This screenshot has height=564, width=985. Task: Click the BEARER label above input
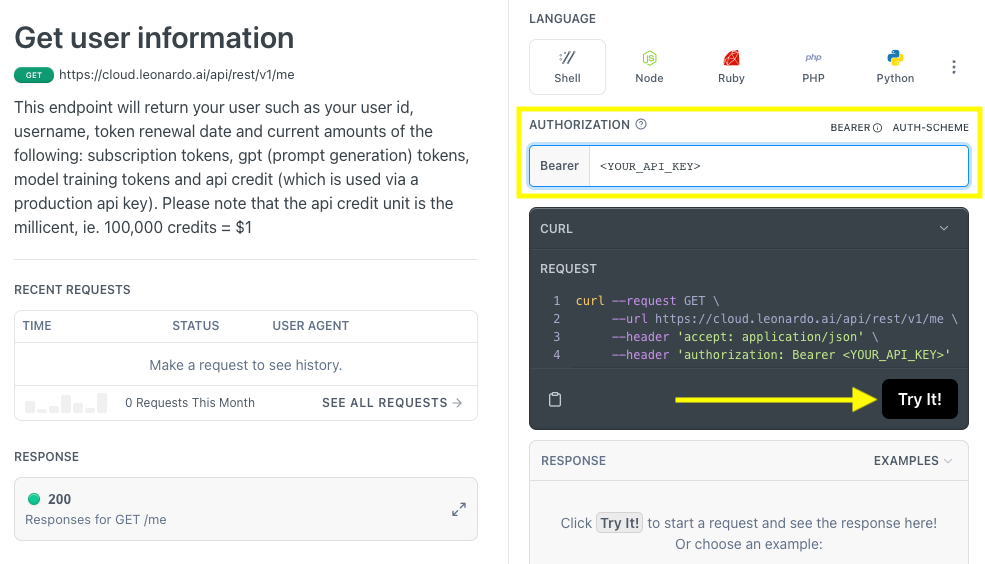coord(850,127)
